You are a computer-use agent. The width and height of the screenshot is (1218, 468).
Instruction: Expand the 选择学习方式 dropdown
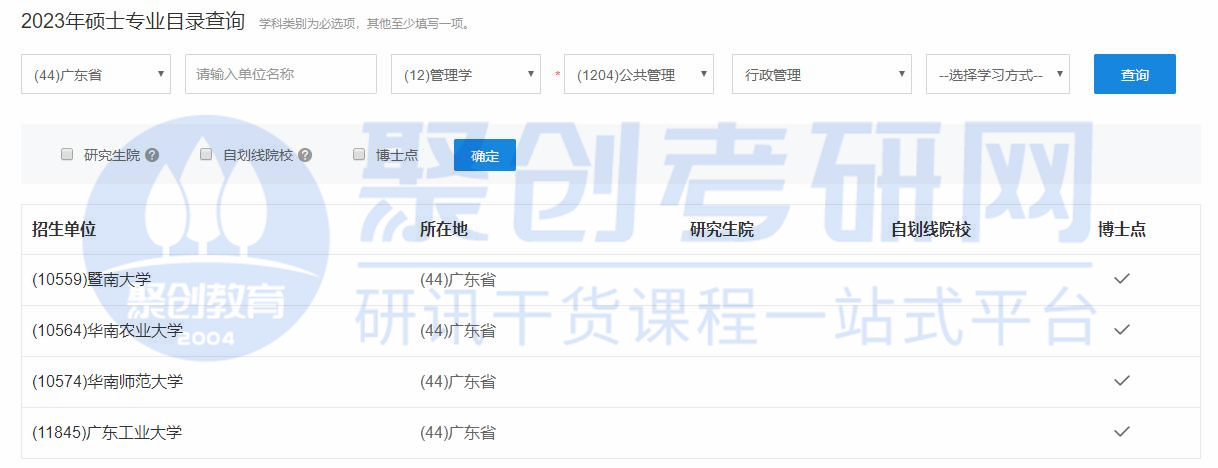(997, 74)
